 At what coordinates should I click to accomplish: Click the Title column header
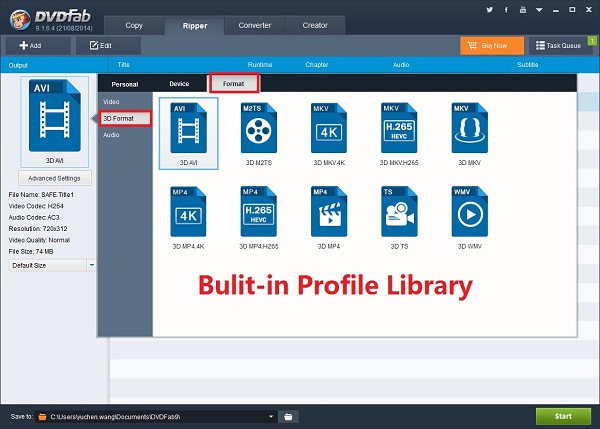tap(124, 65)
